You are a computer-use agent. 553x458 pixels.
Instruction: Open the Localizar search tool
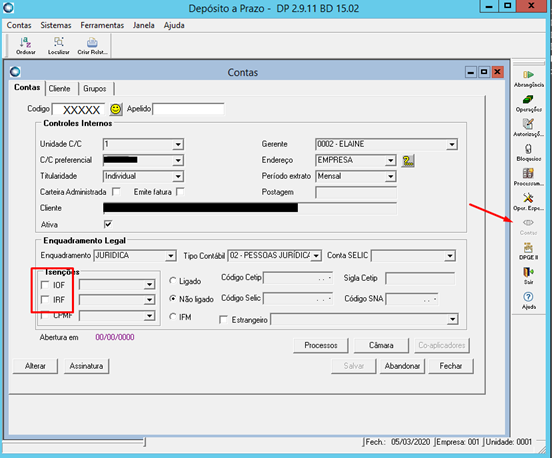(x=59, y=46)
